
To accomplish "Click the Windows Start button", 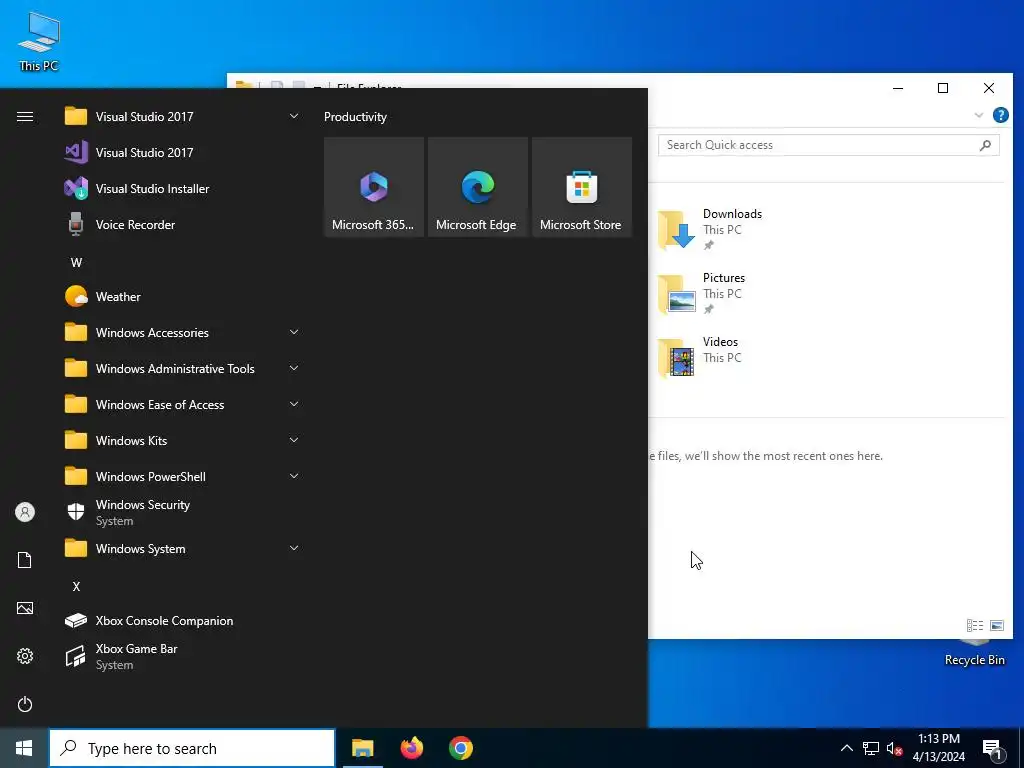I will (24, 748).
